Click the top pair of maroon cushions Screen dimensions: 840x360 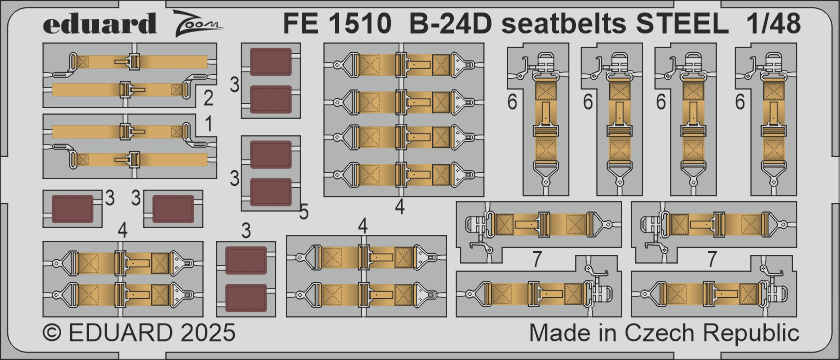(x=271, y=81)
